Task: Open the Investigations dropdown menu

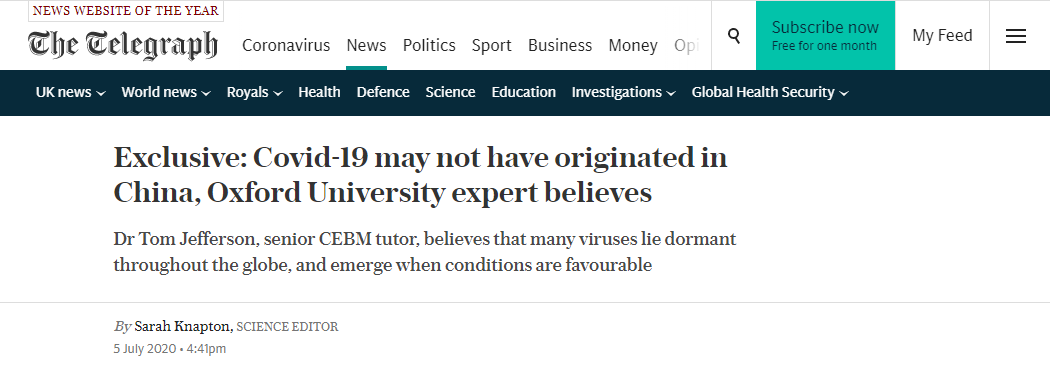Action: pyautogui.click(x=623, y=92)
